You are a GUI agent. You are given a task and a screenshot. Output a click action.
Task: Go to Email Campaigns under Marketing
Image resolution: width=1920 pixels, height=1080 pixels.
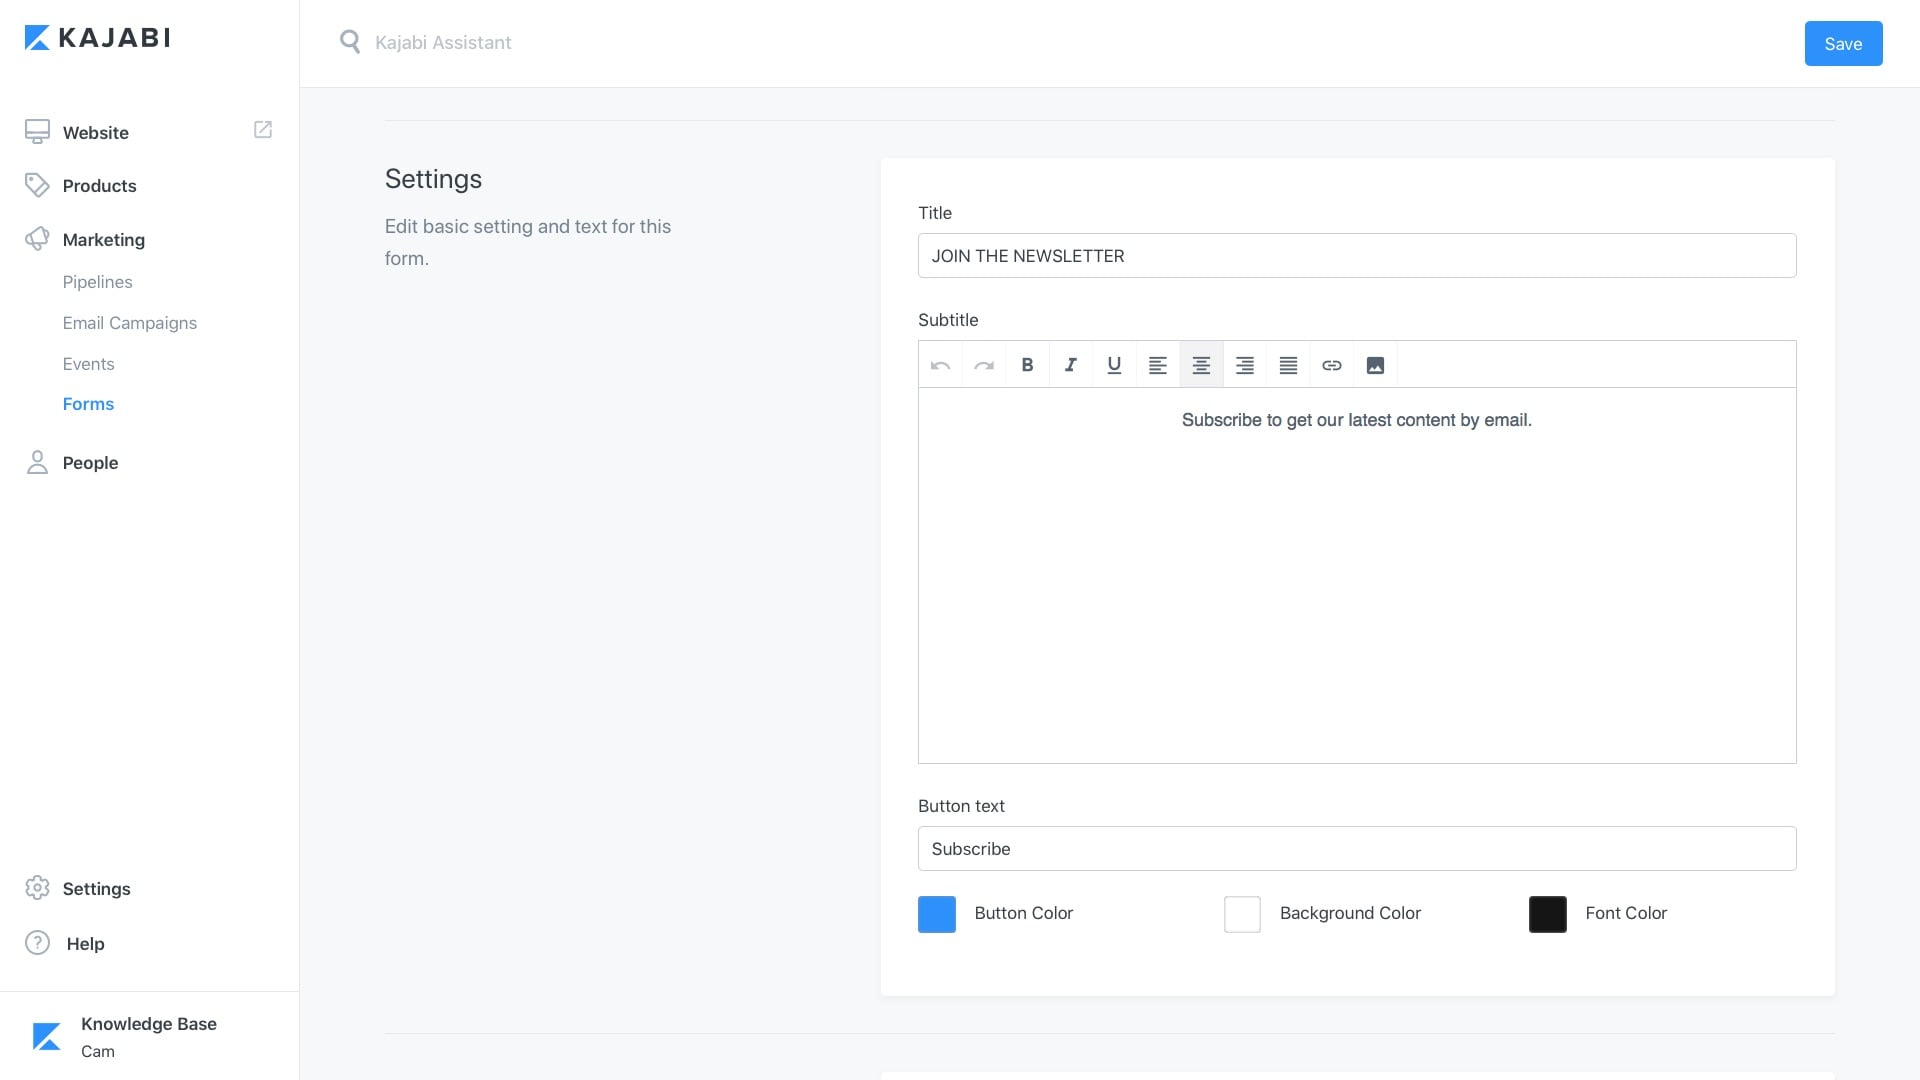click(130, 323)
